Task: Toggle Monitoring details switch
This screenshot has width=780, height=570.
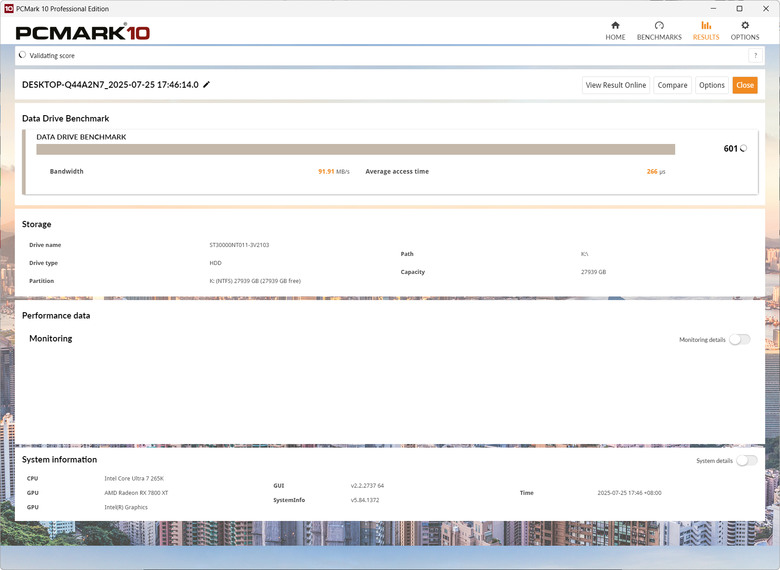Action: coord(740,340)
